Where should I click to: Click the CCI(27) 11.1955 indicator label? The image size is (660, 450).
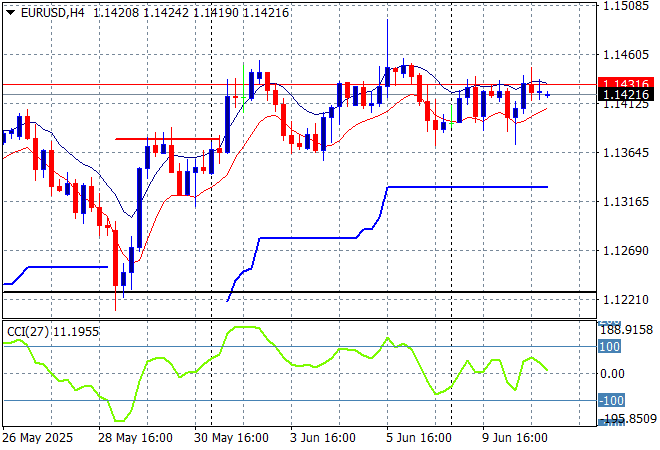pos(53,332)
